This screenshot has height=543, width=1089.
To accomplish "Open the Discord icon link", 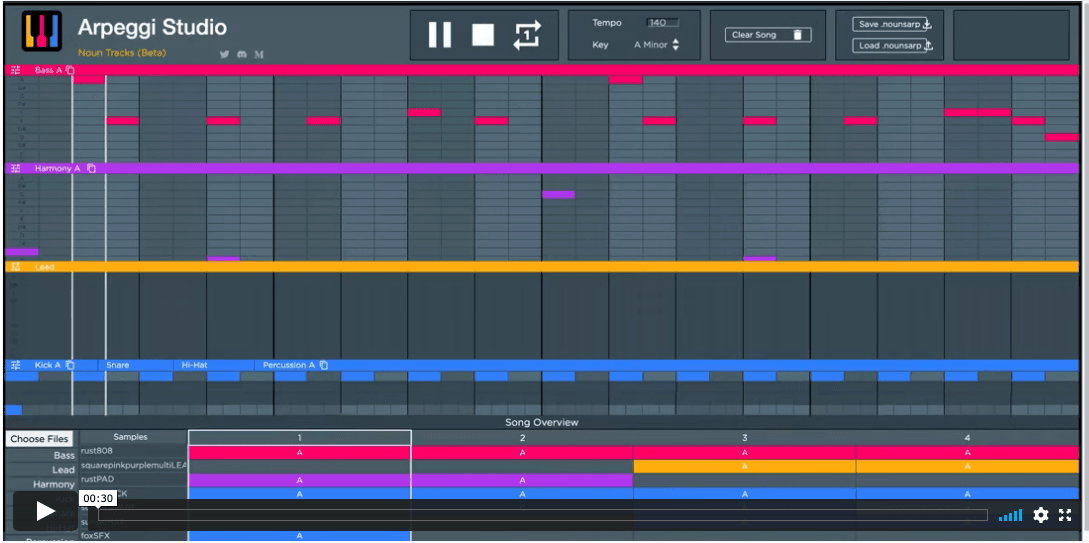I will click(x=242, y=54).
